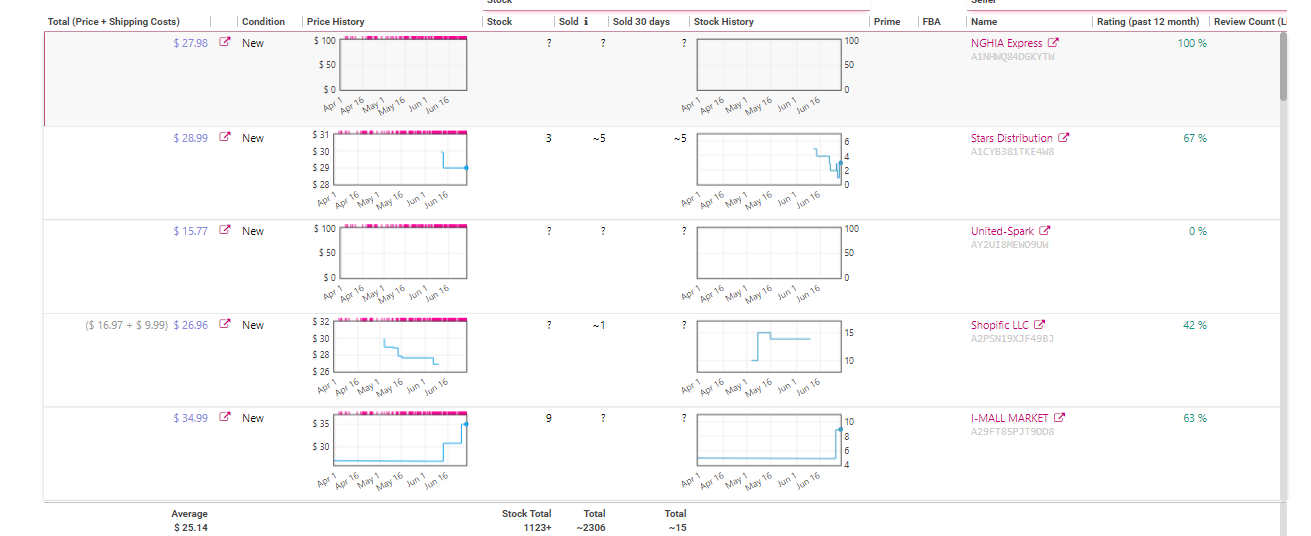Open external link icon next to $ 27.98
Viewport: 1311px width, 536px height.
[x=225, y=43]
